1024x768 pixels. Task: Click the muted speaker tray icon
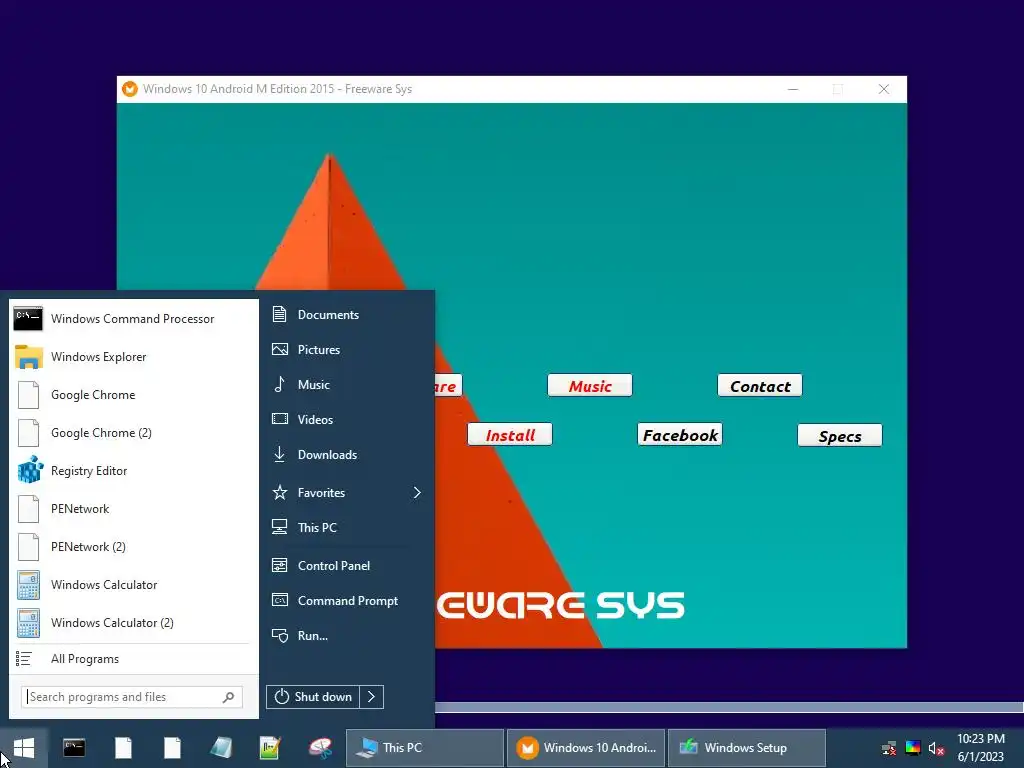click(x=936, y=748)
